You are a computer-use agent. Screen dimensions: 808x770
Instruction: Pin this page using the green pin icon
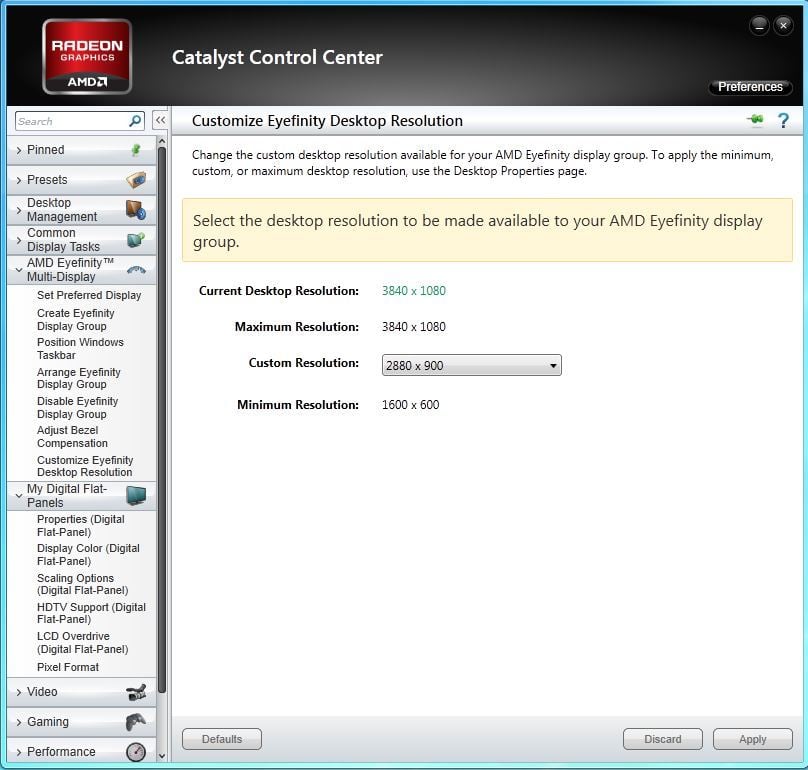pyautogui.click(x=755, y=121)
